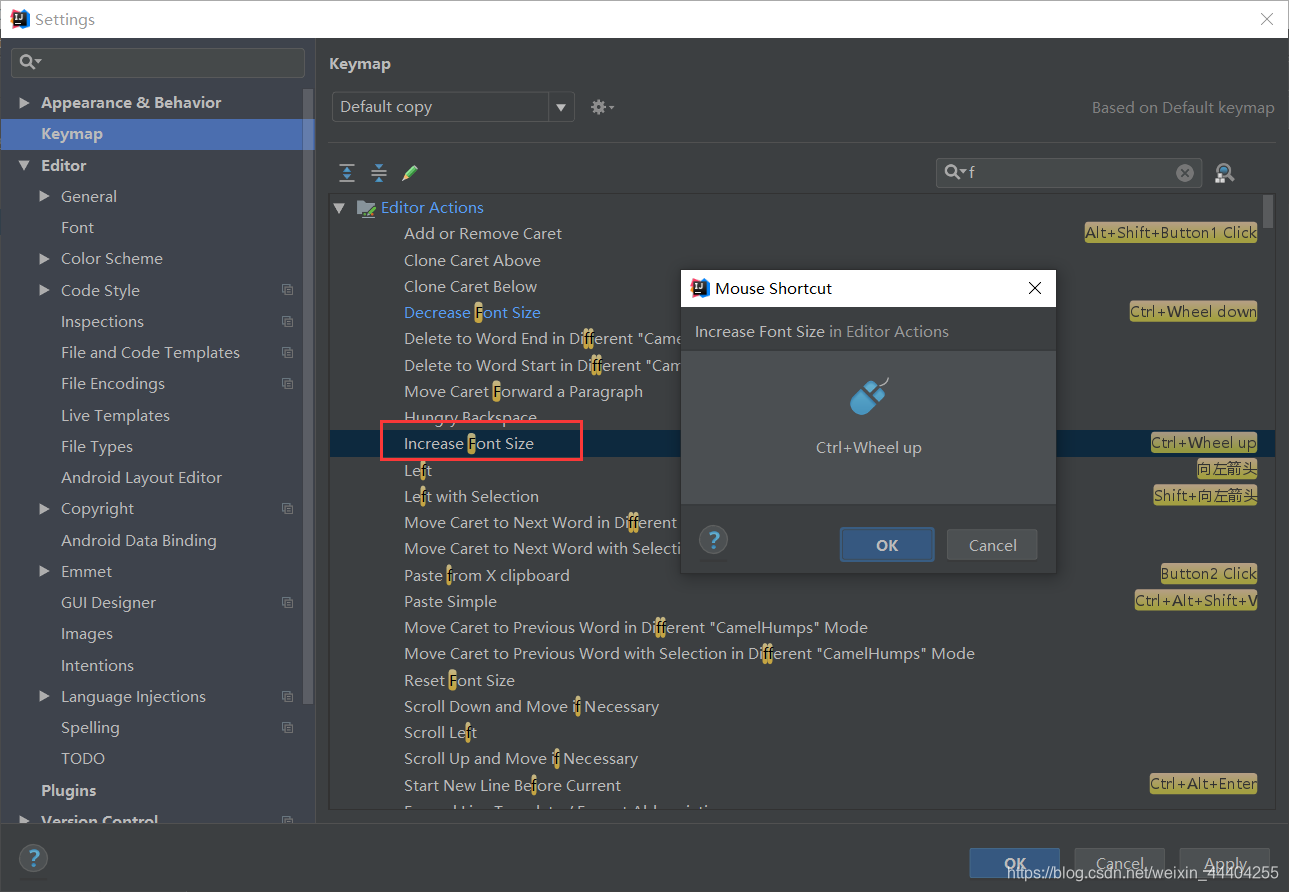Close the Mouse Shortcut dialog
Viewport: 1289px width, 892px height.
(1035, 288)
